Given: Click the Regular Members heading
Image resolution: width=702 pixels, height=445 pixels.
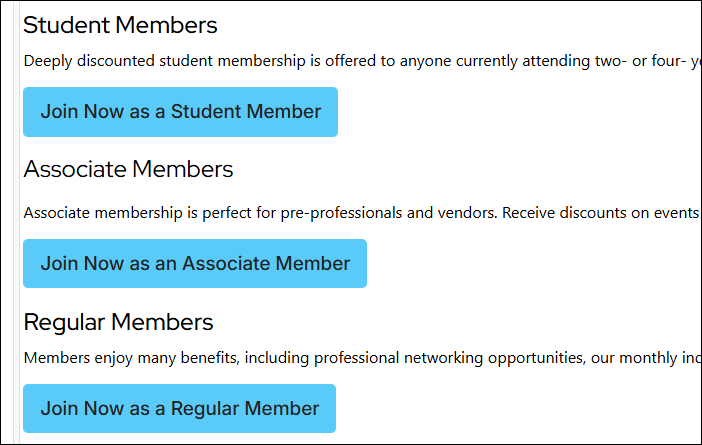Looking at the screenshot, I should pos(118,322).
